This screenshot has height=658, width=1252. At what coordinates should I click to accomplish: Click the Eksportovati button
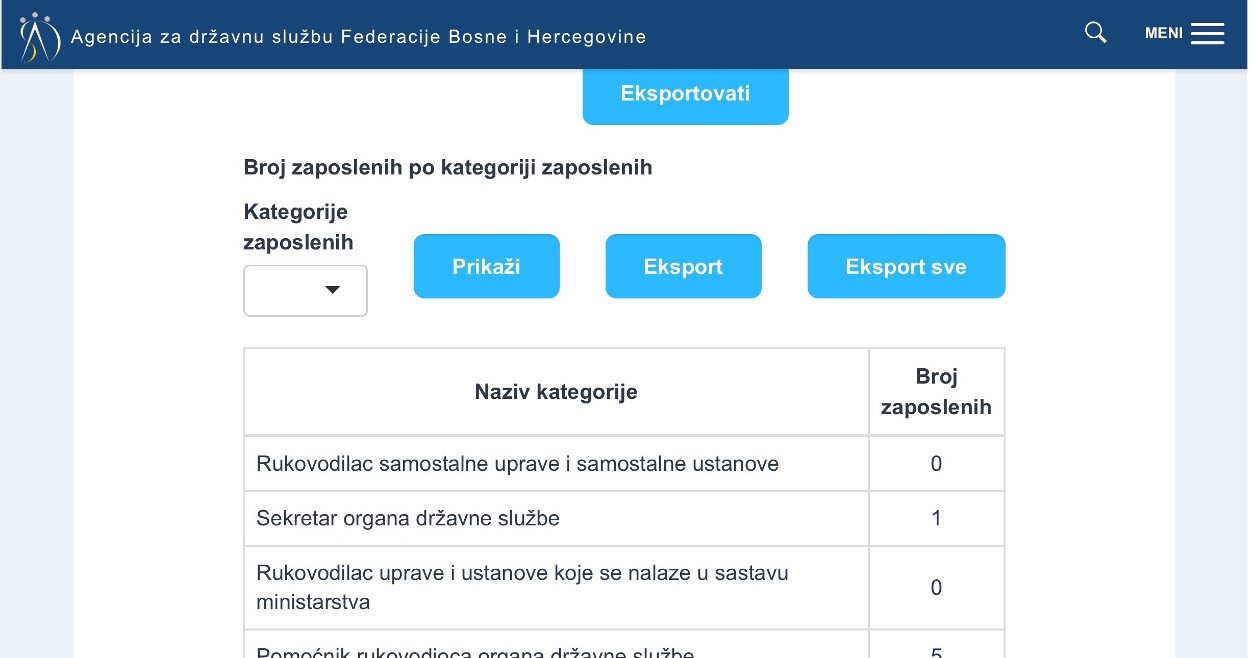coord(686,94)
